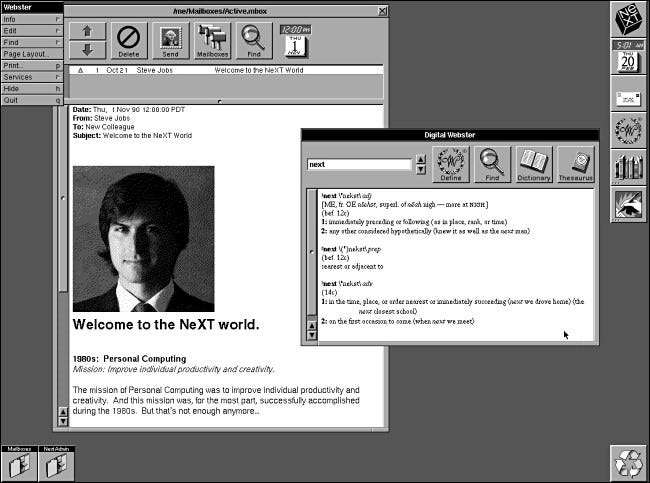Viewport: 650px width, 483px height.
Task: Open the Recycler icon
Action: pyautogui.click(x=628, y=463)
